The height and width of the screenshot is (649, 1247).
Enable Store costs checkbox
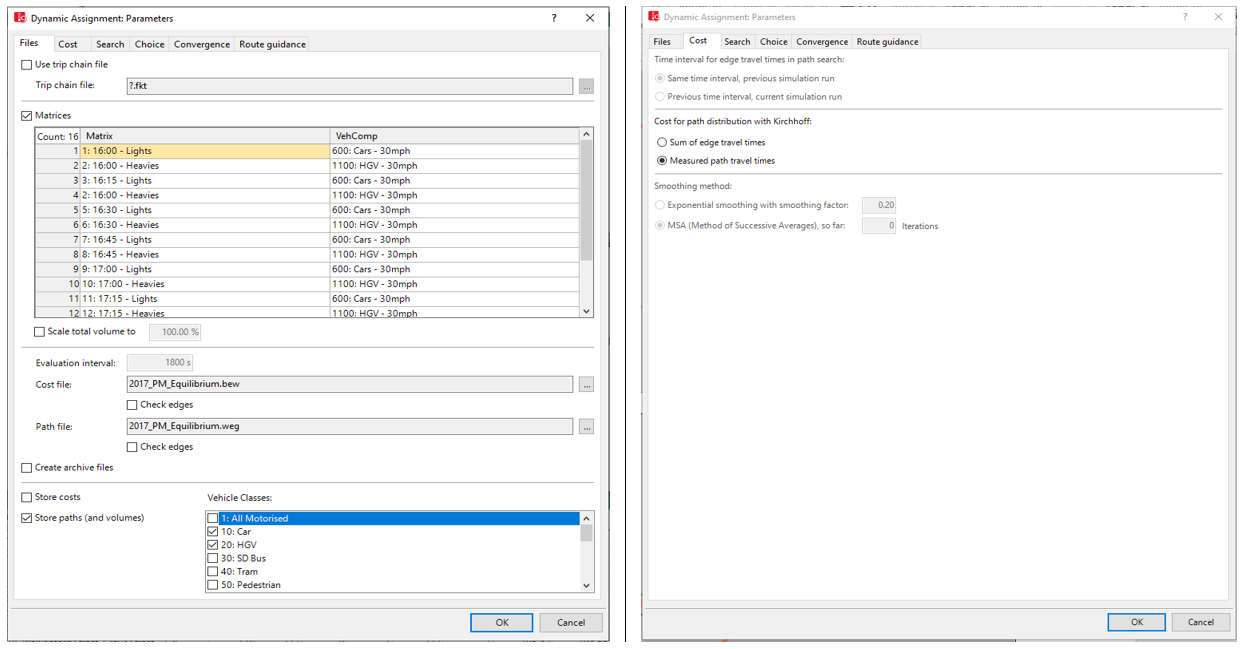pyautogui.click(x=27, y=497)
